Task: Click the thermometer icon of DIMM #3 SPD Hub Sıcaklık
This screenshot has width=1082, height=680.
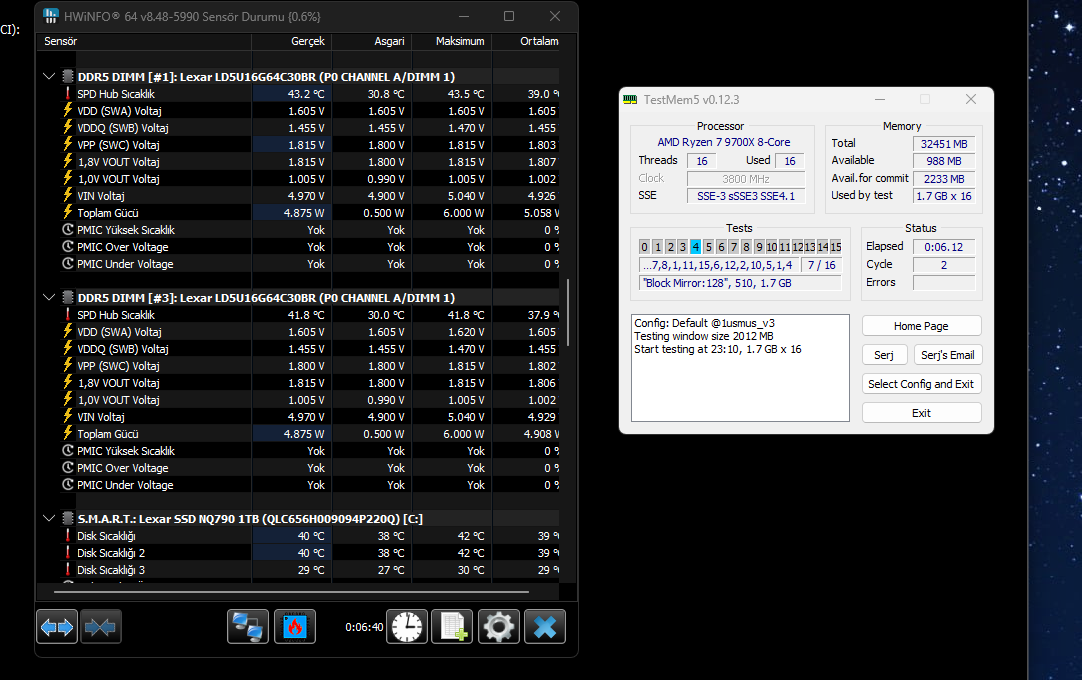Action: tap(68, 314)
